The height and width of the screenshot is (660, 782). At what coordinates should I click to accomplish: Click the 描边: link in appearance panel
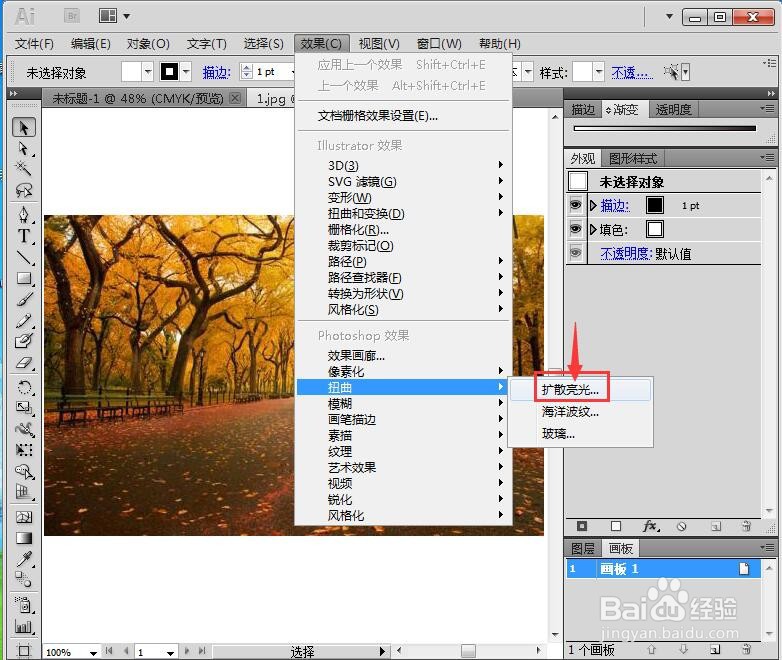(x=614, y=205)
